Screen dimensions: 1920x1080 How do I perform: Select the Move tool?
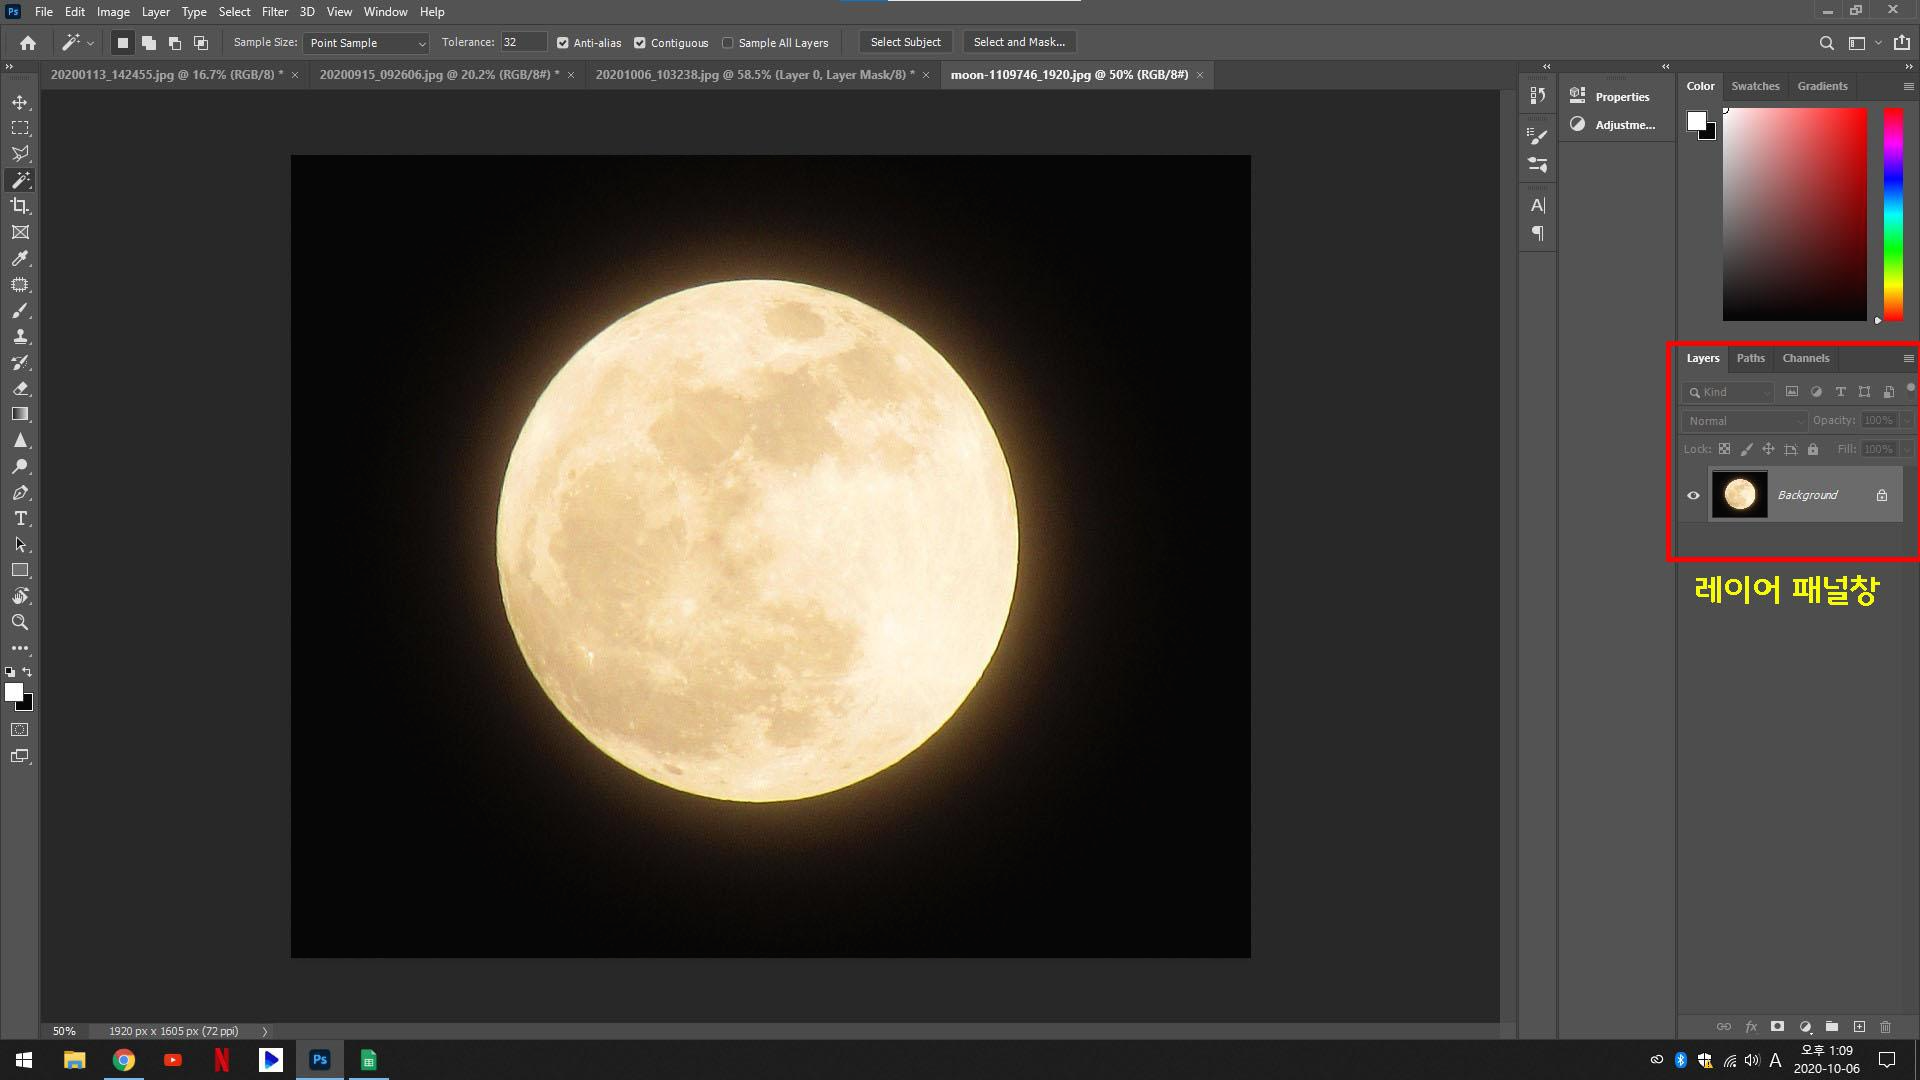tap(20, 102)
